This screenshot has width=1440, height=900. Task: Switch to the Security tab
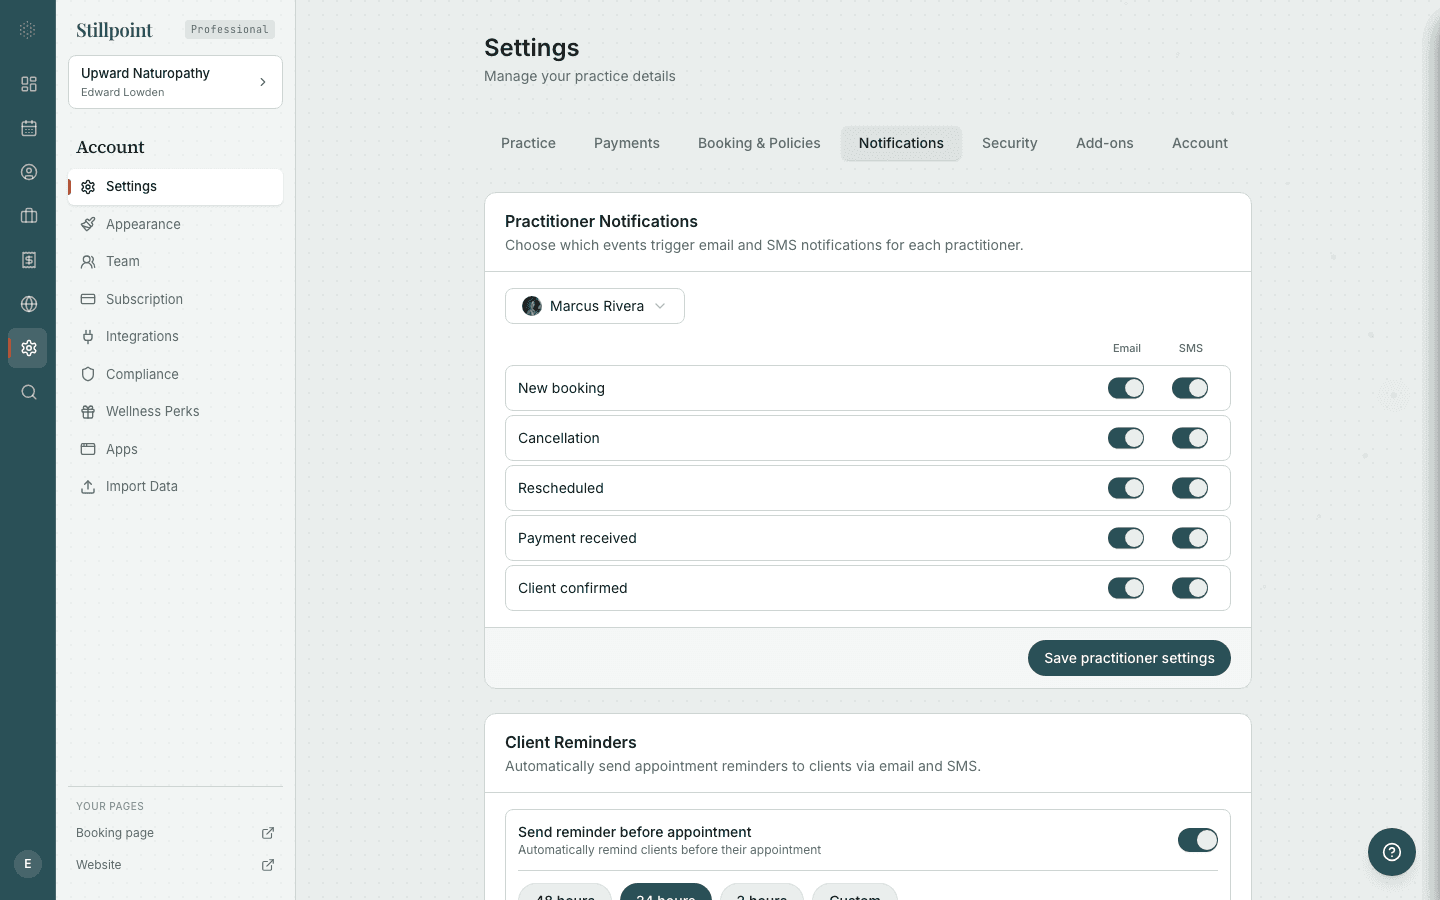point(1010,143)
